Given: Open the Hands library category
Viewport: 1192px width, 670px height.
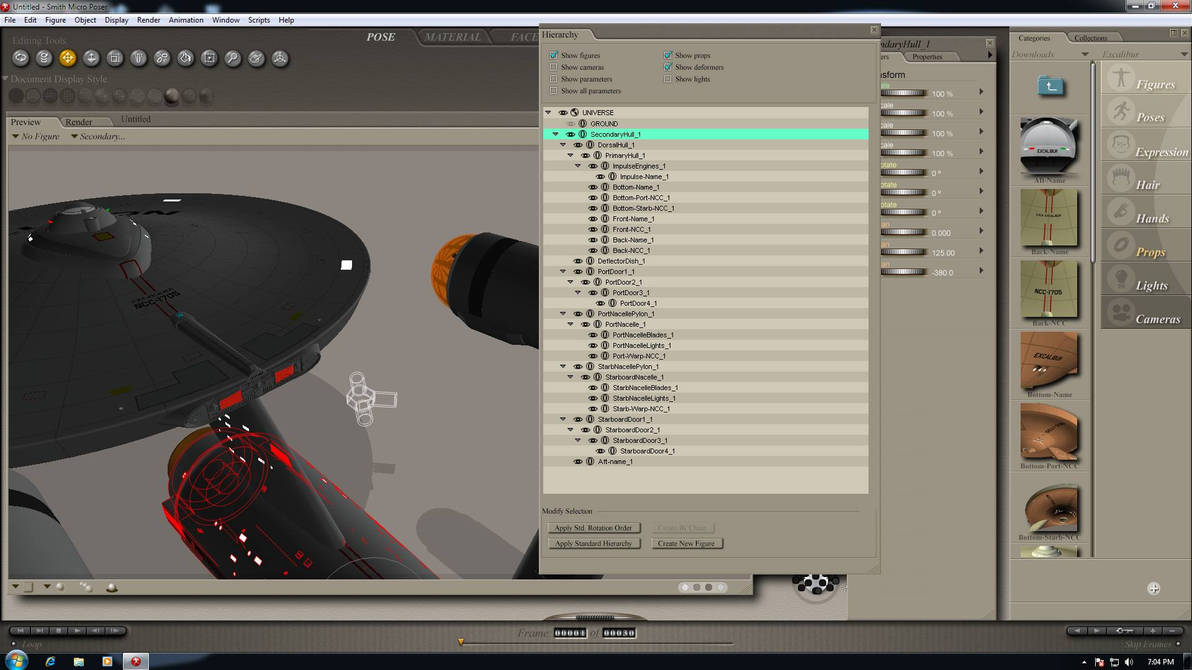Looking at the screenshot, I should pyautogui.click(x=1146, y=211).
